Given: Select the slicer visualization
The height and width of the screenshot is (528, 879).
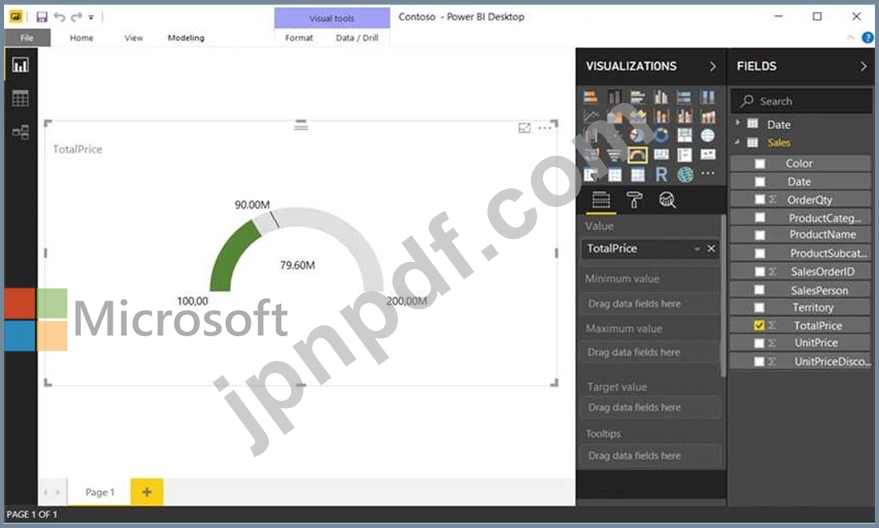Looking at the screenshot, I should point(590,174).
